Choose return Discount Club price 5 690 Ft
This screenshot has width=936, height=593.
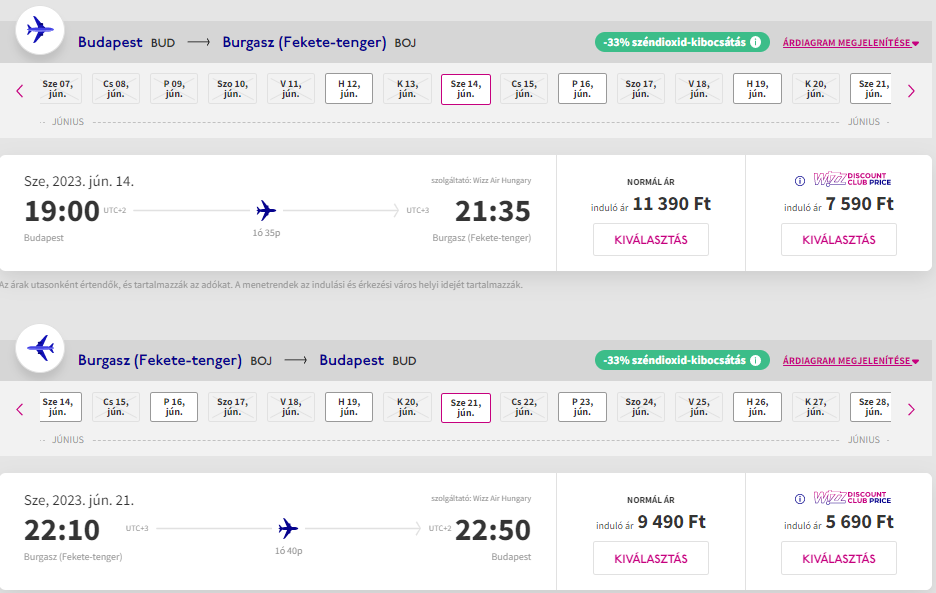pos(839,558)
